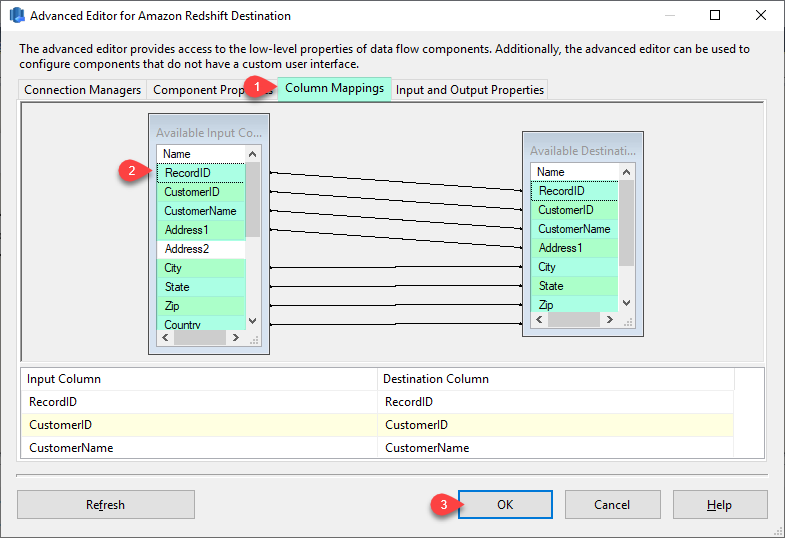The image size is (785, 538).
Task: Click the Cancel button
Action: (612, 504)
